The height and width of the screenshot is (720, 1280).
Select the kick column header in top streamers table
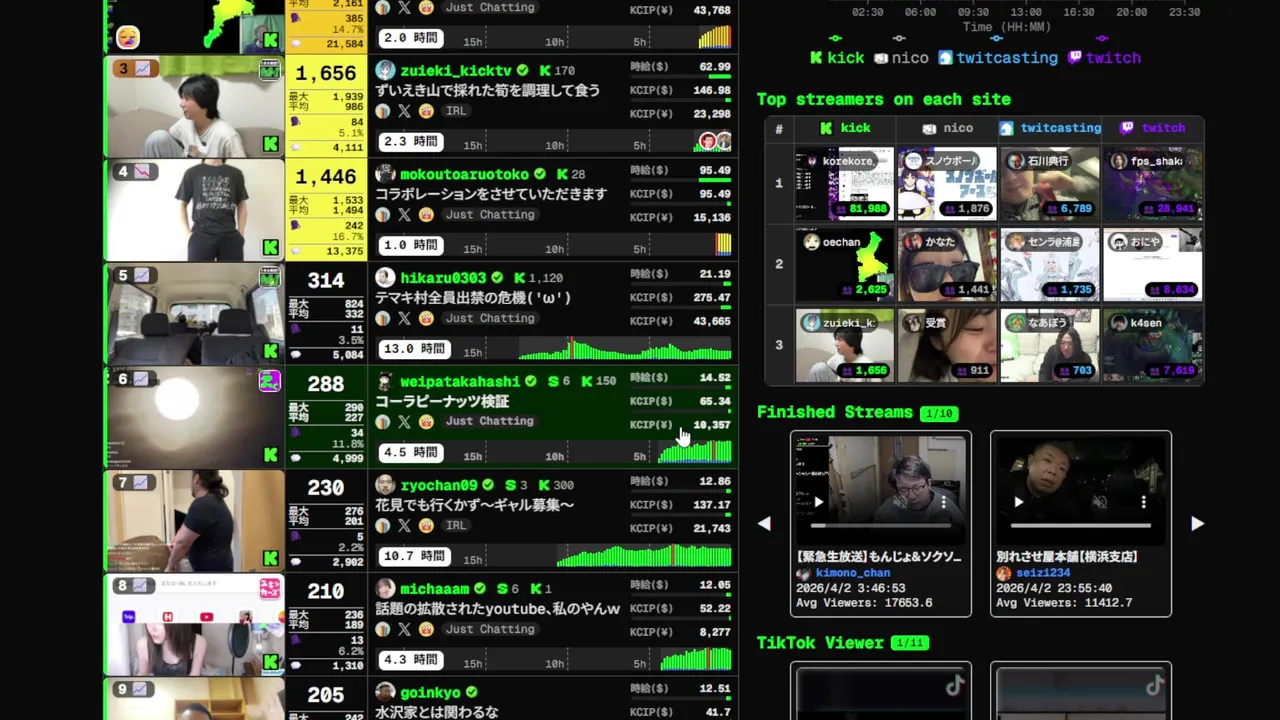pos(845,128)
